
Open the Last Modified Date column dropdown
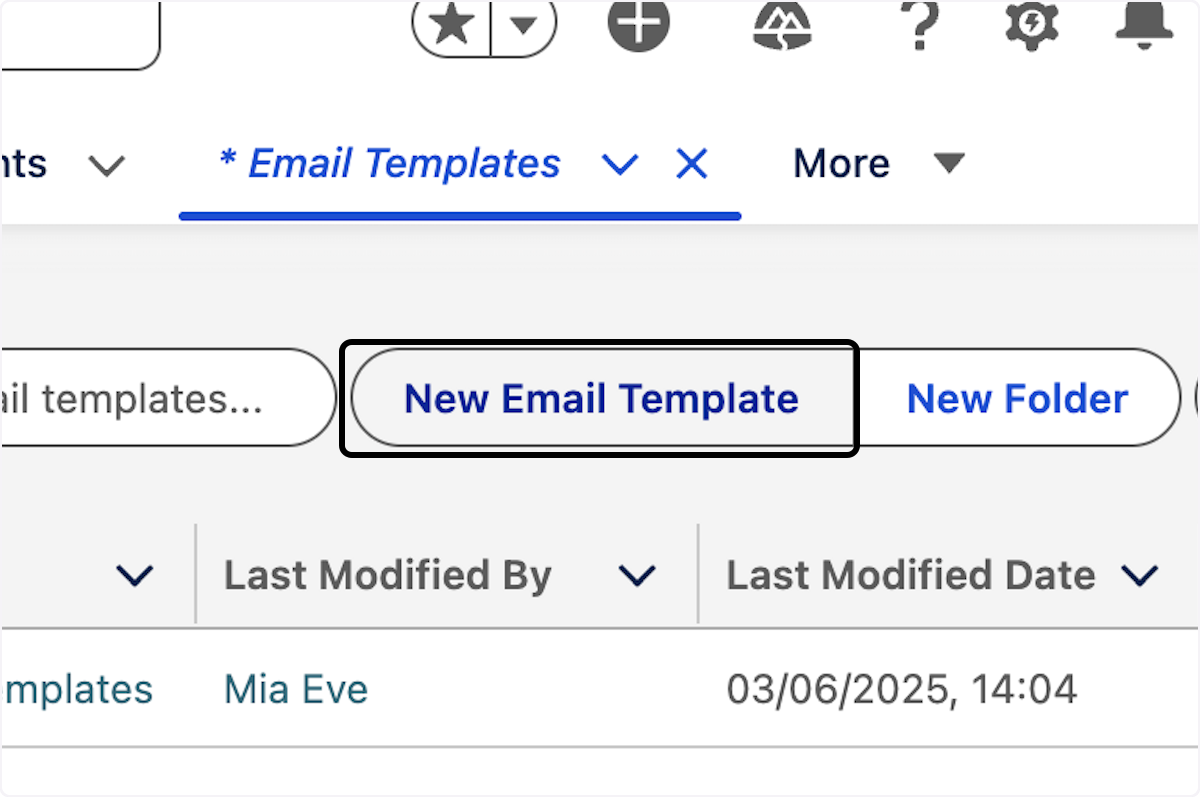coord(1138,575)
